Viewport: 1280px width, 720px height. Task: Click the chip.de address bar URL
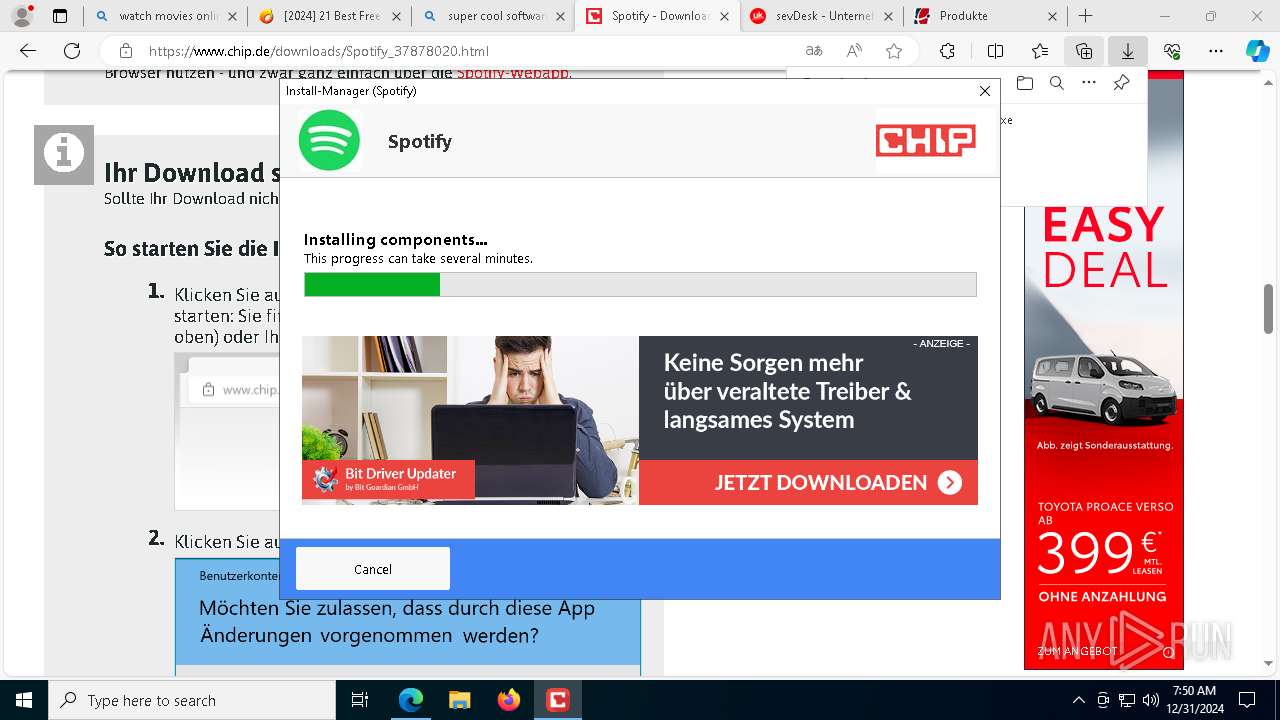click(x=319, y=51)
